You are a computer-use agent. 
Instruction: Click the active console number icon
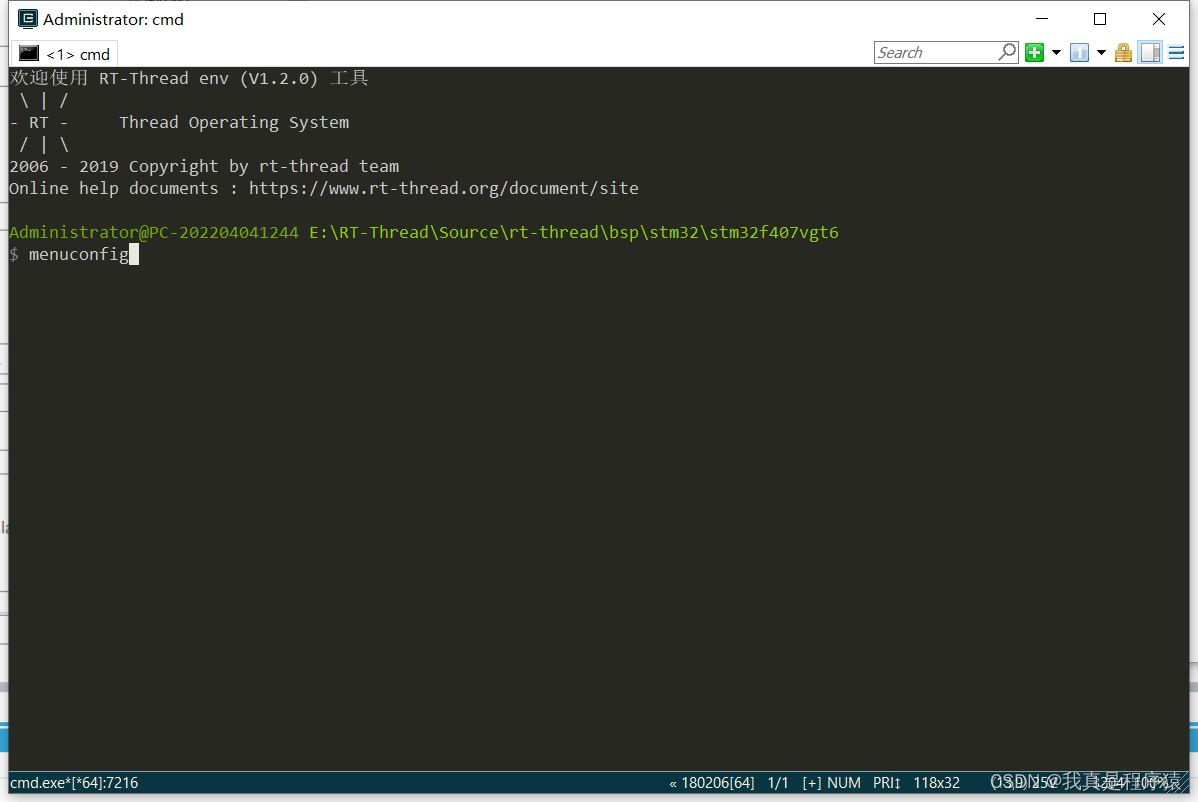pos(1079,53)
